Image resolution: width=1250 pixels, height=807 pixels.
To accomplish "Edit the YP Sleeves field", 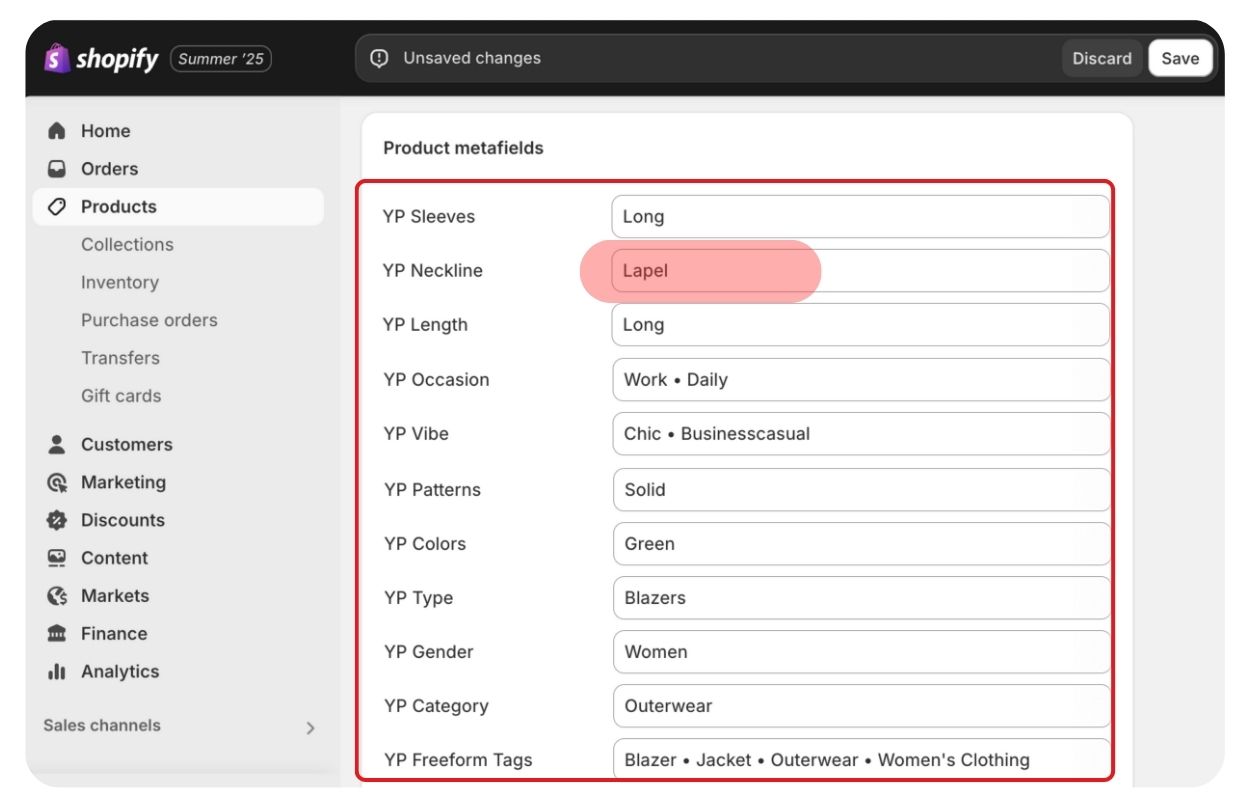I will [861, 217].
